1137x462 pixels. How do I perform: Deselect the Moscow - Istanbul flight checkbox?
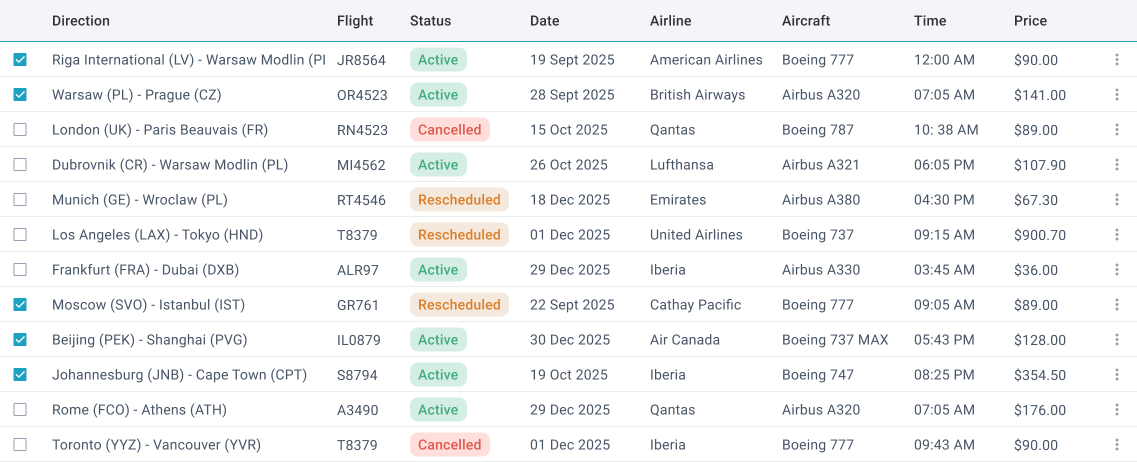pyautogui.click(x=20, y=305)
